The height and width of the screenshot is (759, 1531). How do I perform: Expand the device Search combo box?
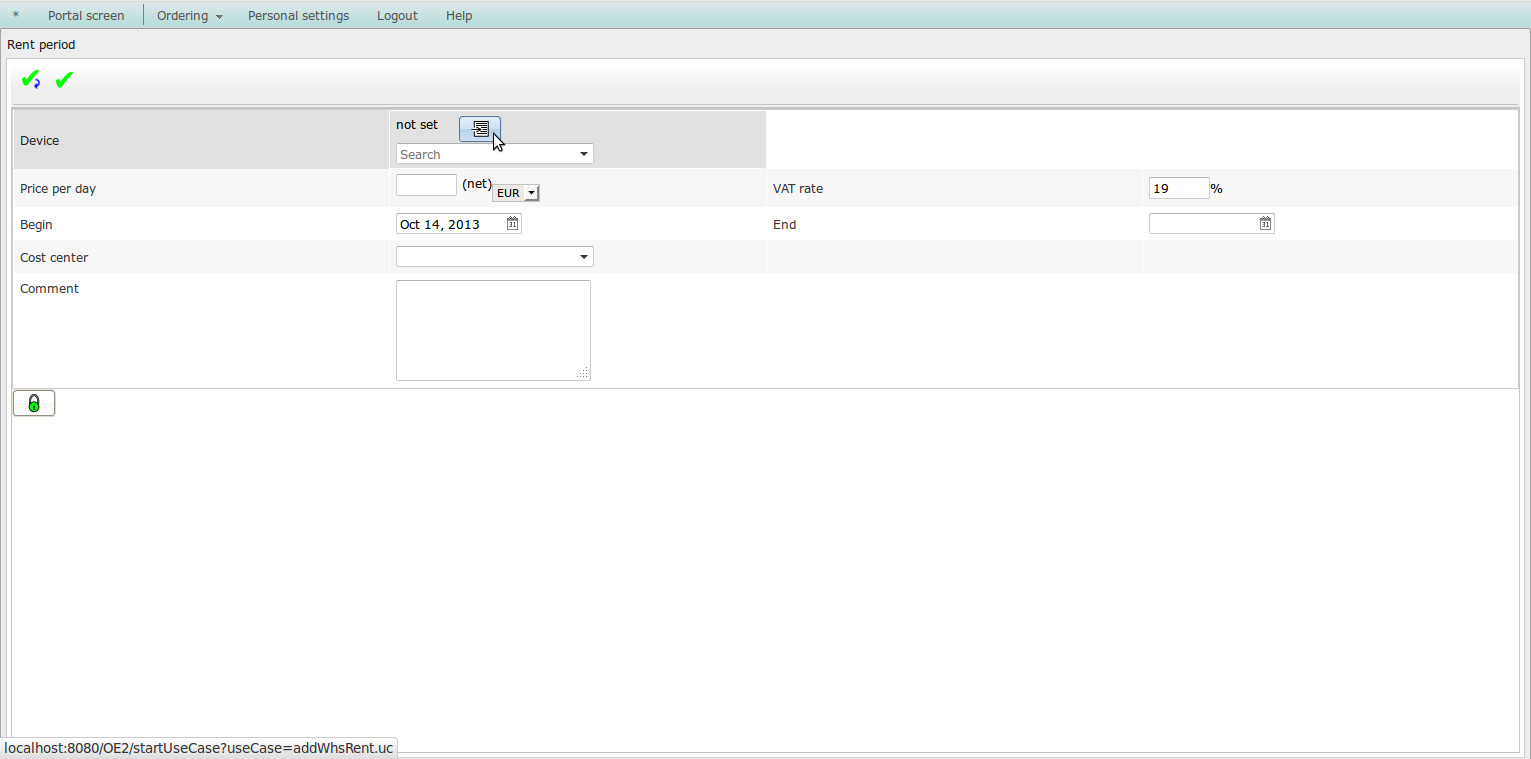(584, 154)
